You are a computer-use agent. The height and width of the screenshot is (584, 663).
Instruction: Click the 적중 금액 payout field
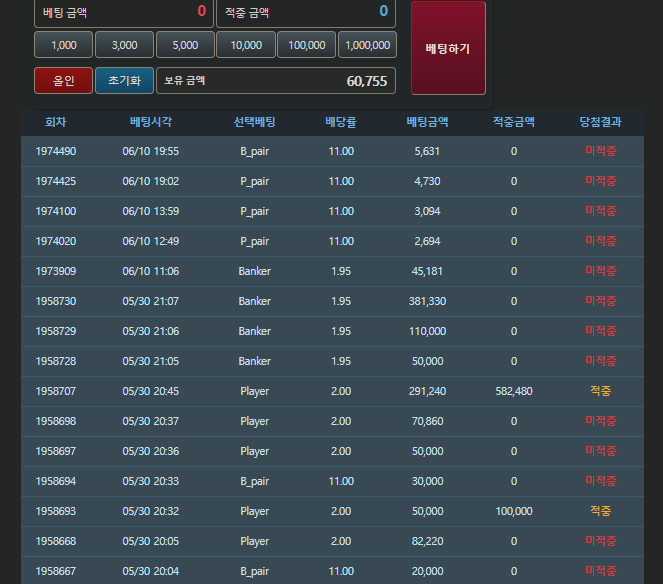click(x=306, y=12)
